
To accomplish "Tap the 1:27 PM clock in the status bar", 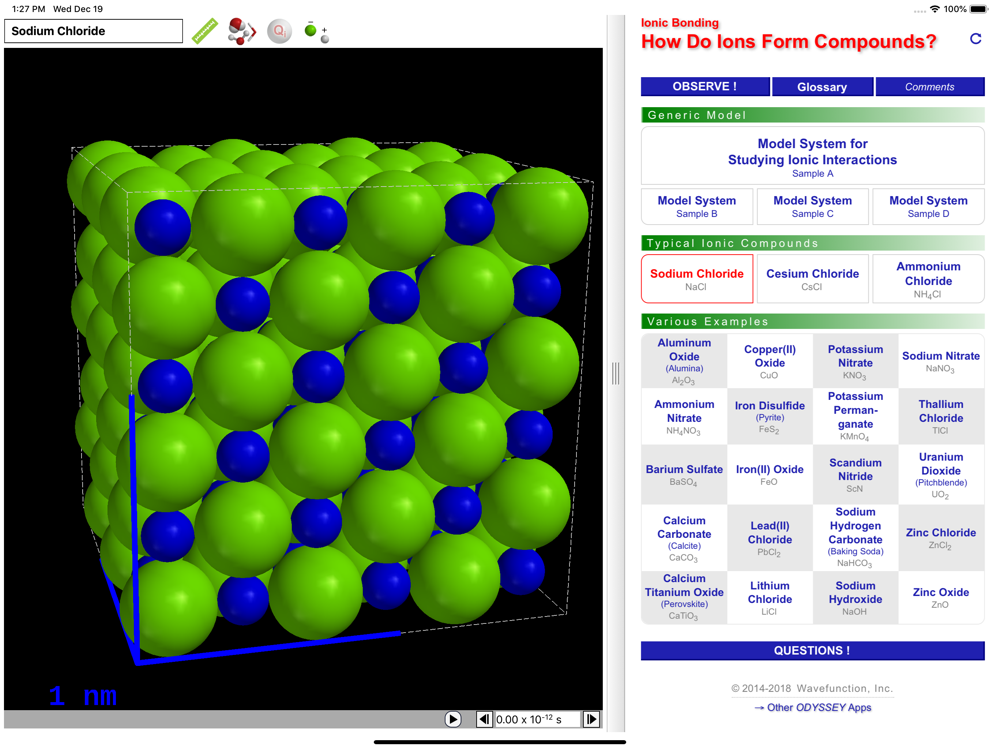I will 29,9.
